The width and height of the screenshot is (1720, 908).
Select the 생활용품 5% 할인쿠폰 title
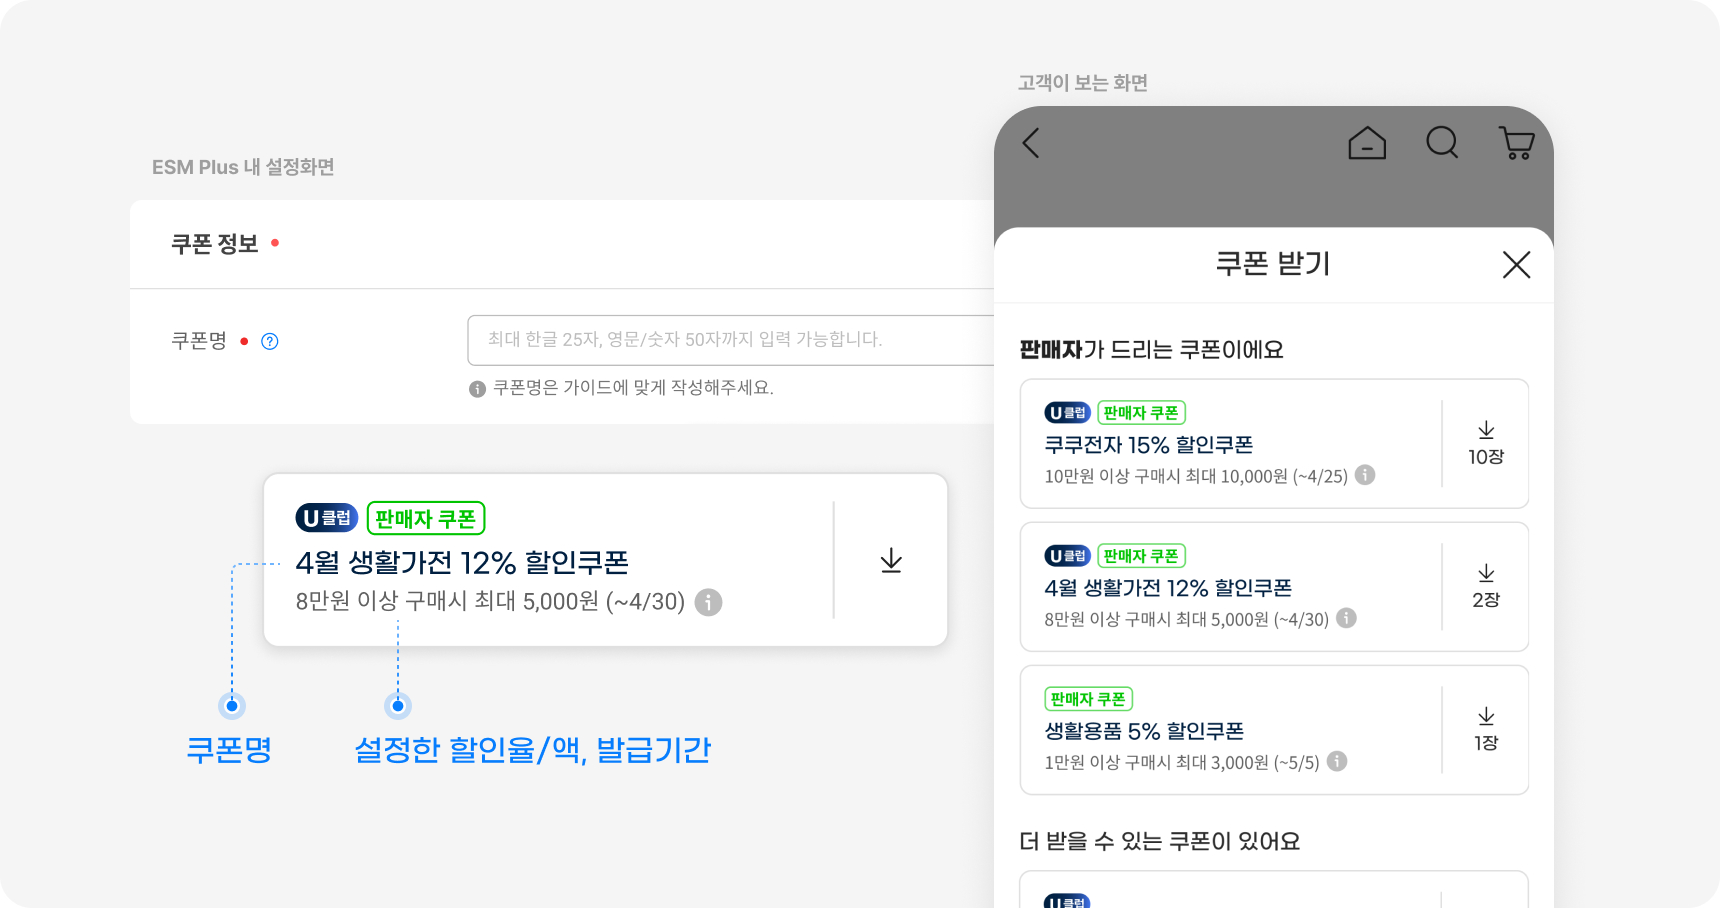coord(1144,731)
